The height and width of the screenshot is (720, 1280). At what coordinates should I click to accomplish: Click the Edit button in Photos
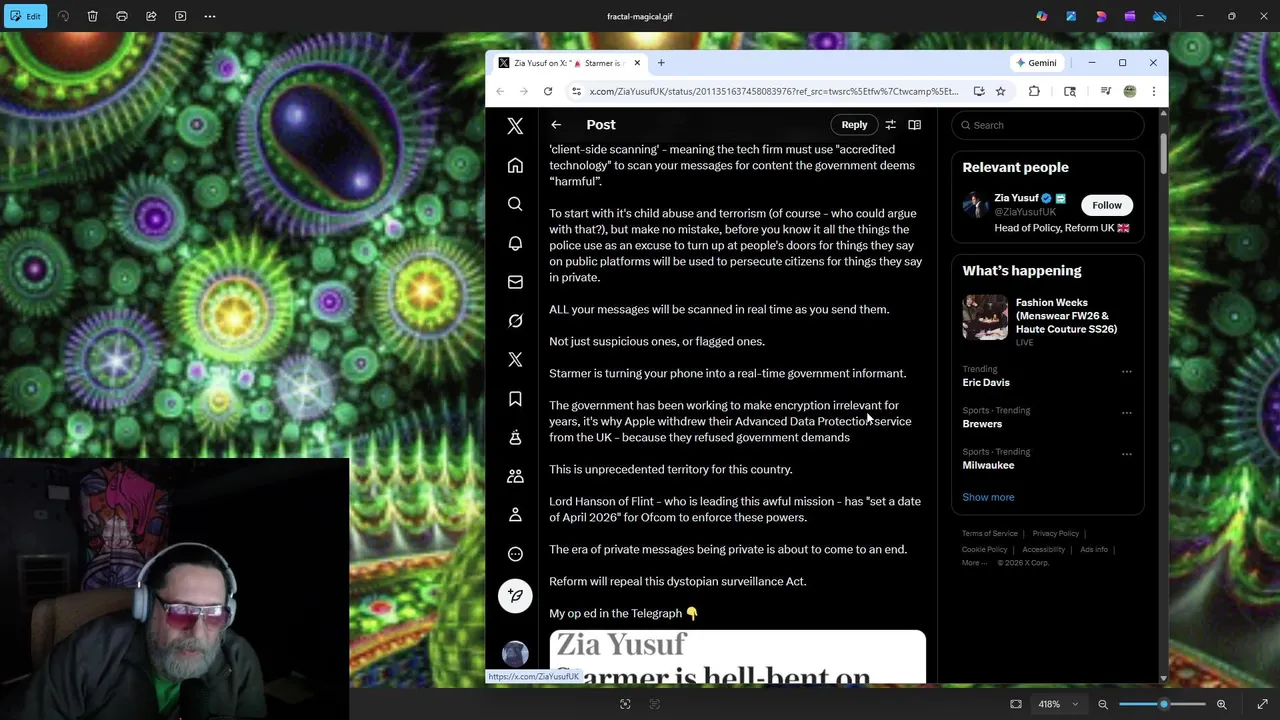(25, 16)
